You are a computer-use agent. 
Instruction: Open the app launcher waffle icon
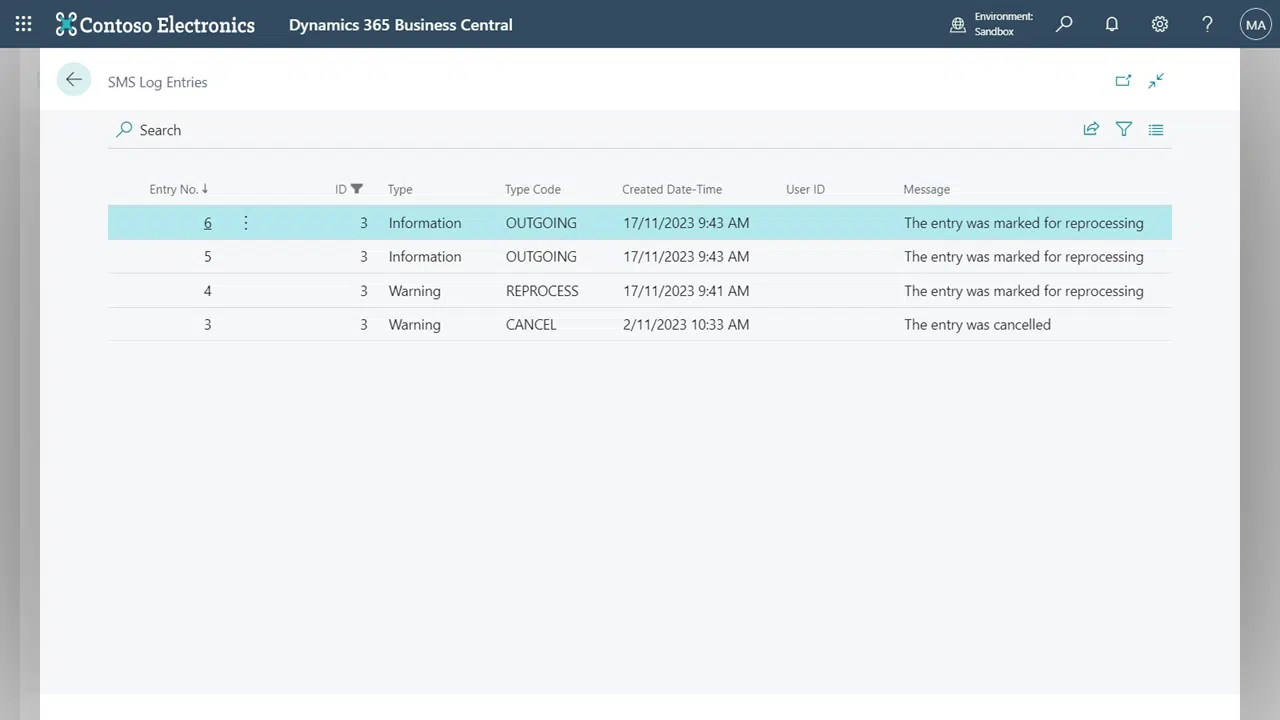[22, 24]
